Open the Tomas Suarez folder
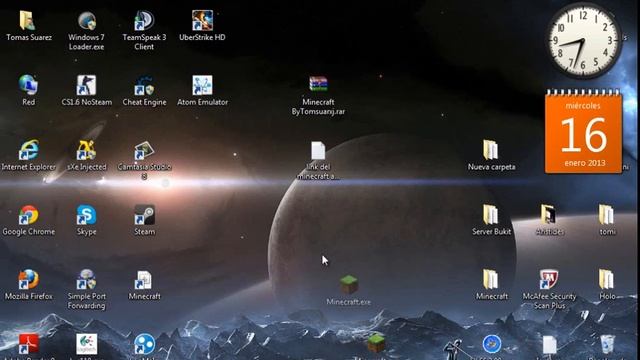The image size is (640, 360). click(x=28, y=21)
